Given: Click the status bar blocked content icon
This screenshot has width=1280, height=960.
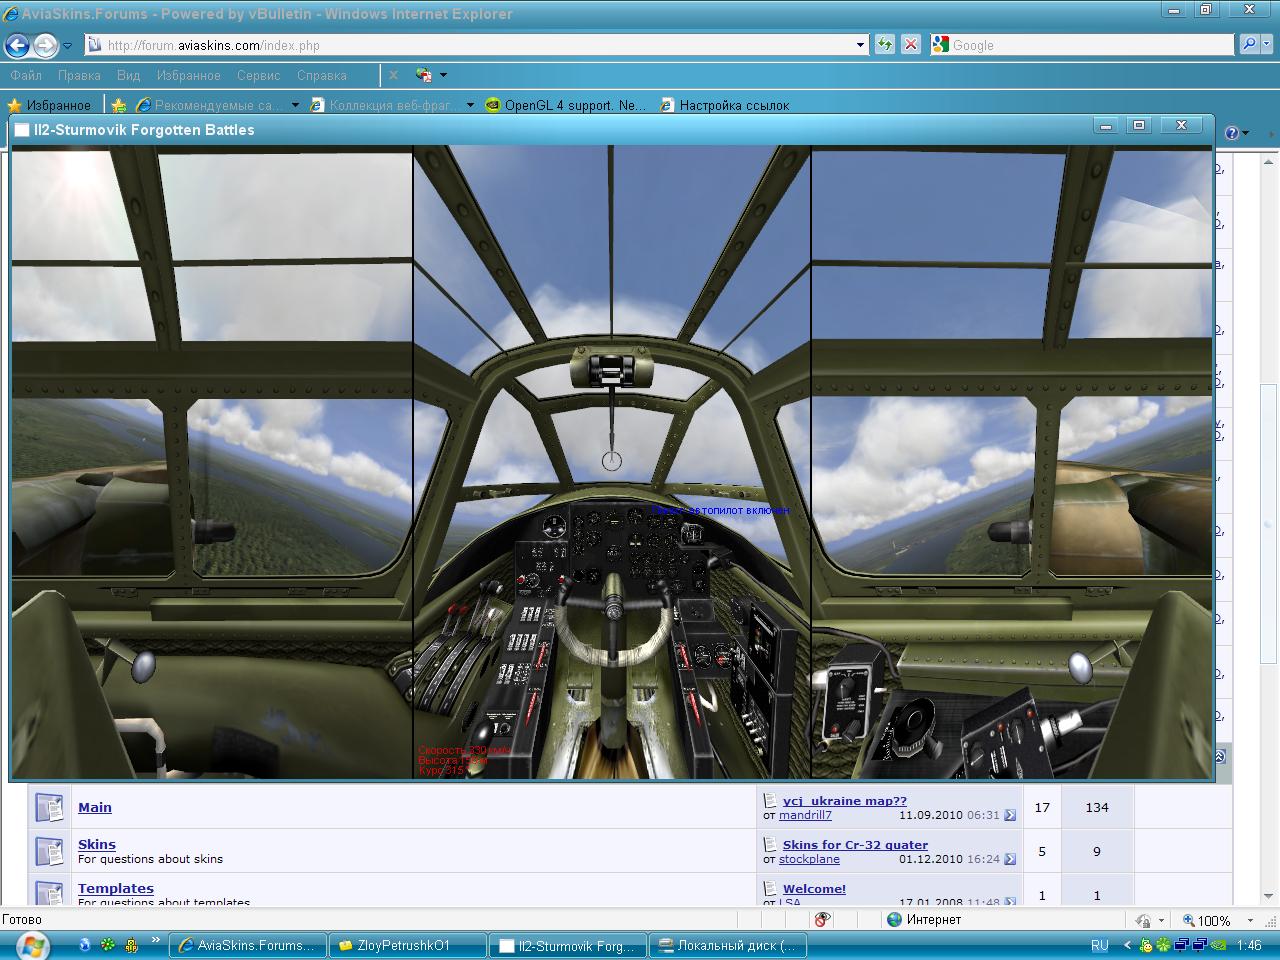Looking at the screenshot, I should pyautogui.click(x=822, y=920).
